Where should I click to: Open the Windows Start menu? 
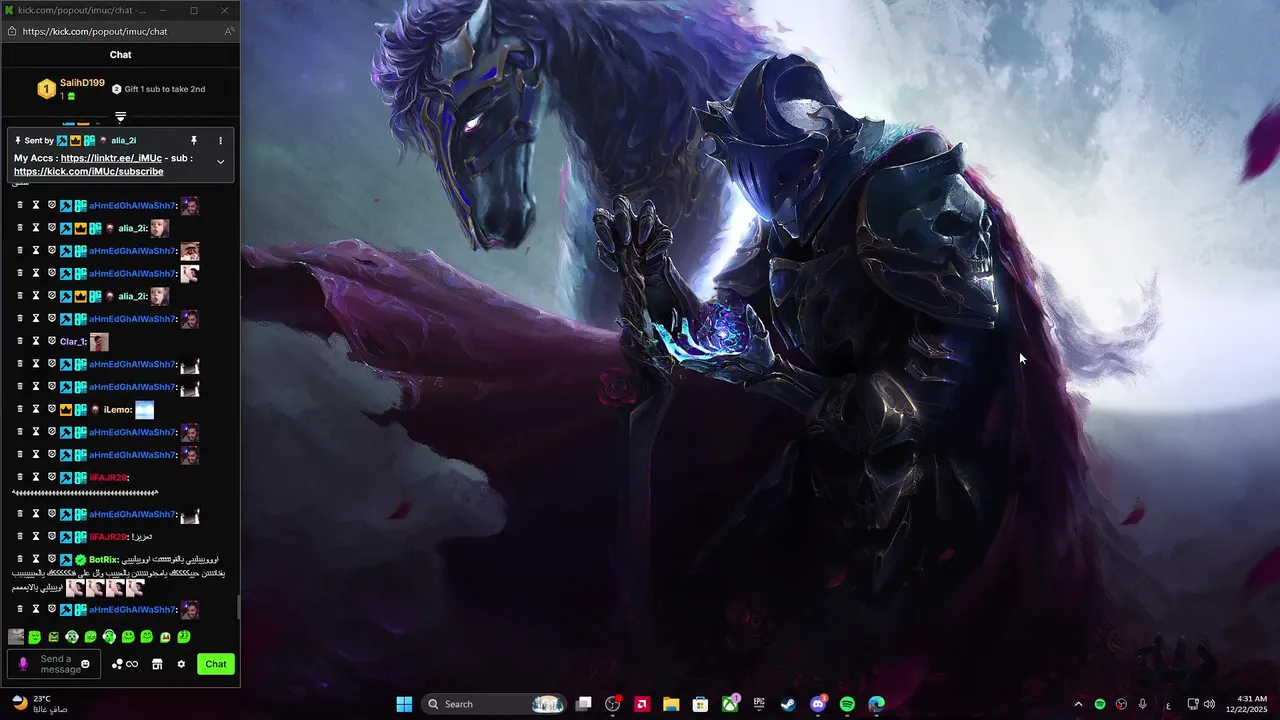[x=404, y=704]
